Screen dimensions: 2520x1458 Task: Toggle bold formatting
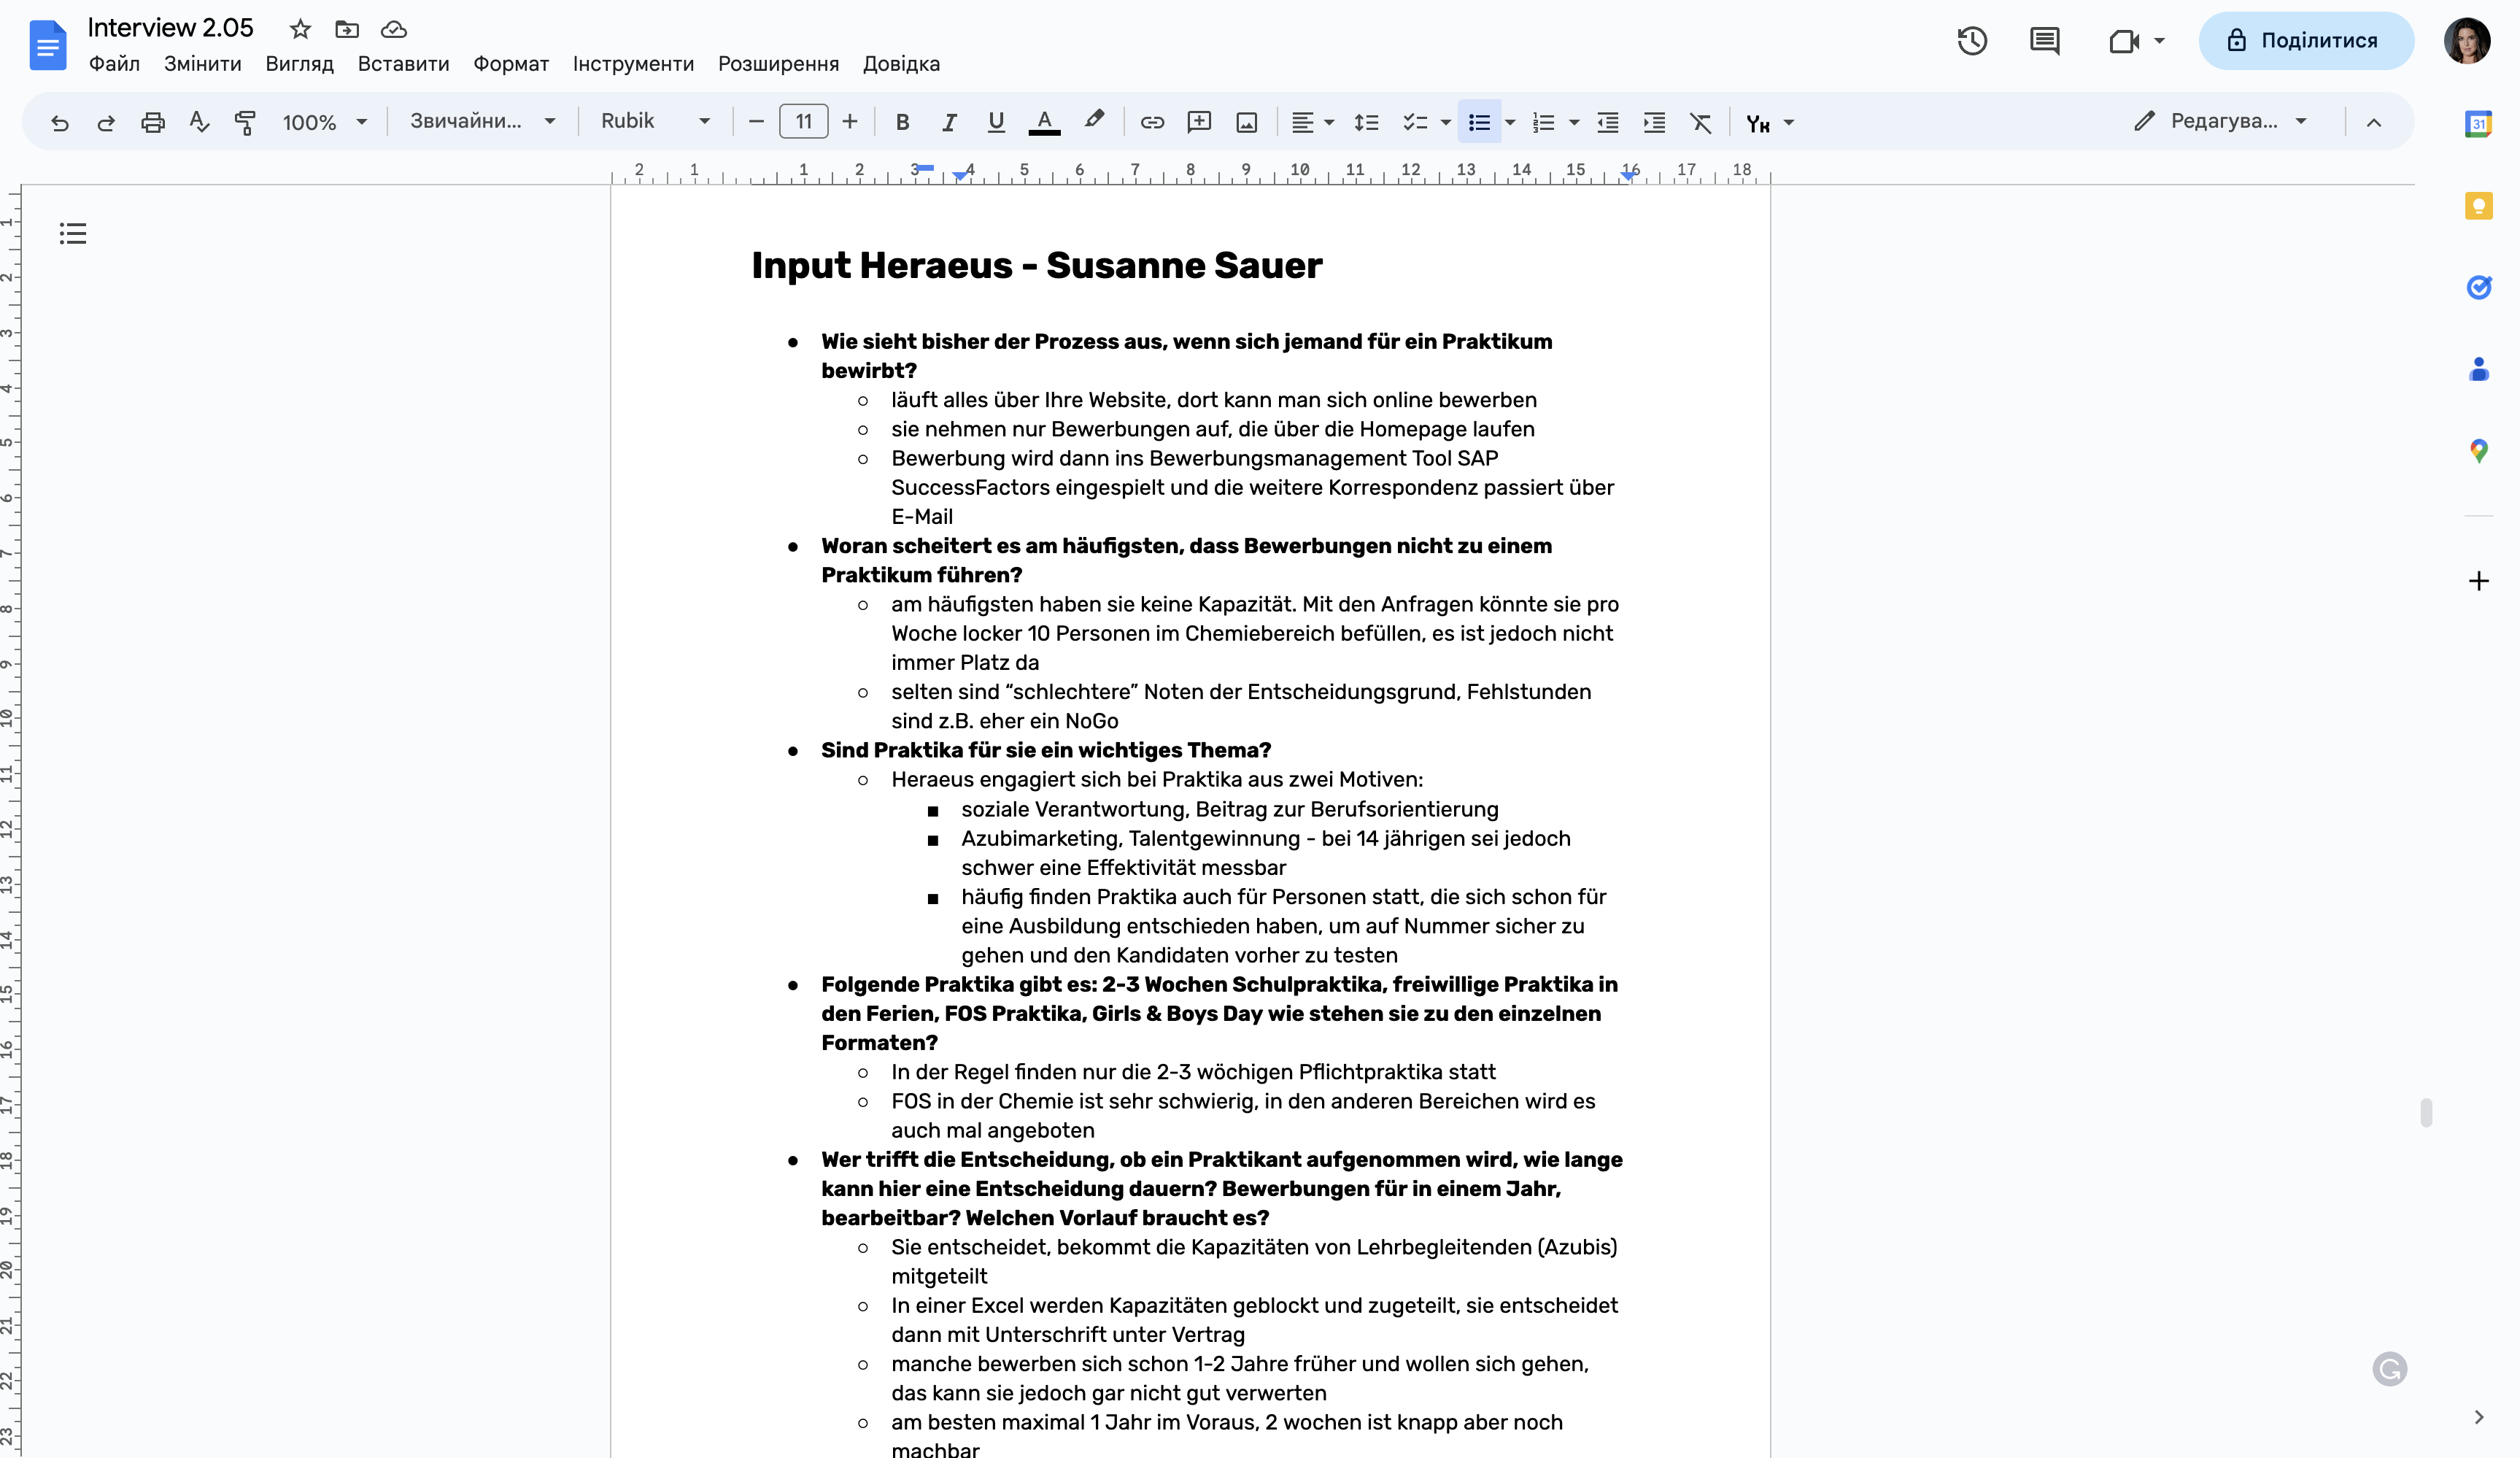pos(902,122)
